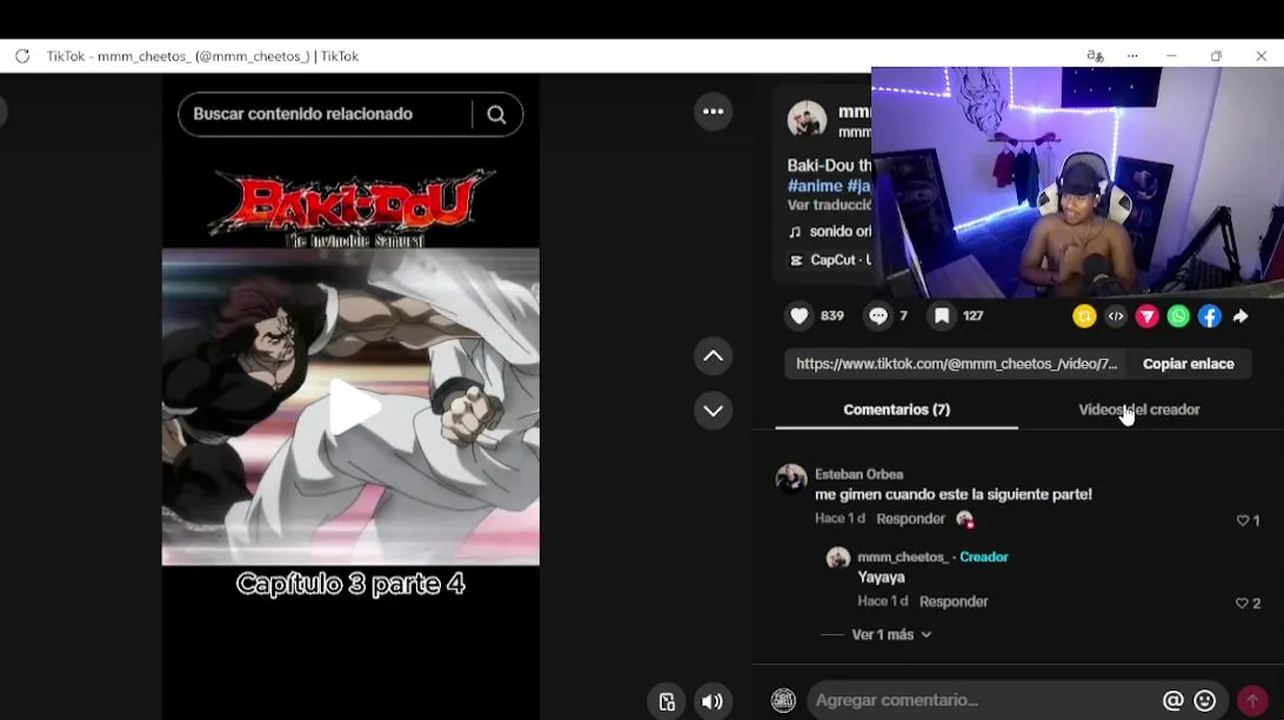Viewport: 1284px width, 720px height.
Task: Click mmm_cheetos_ avatar in reply
Action: point(838,558)
